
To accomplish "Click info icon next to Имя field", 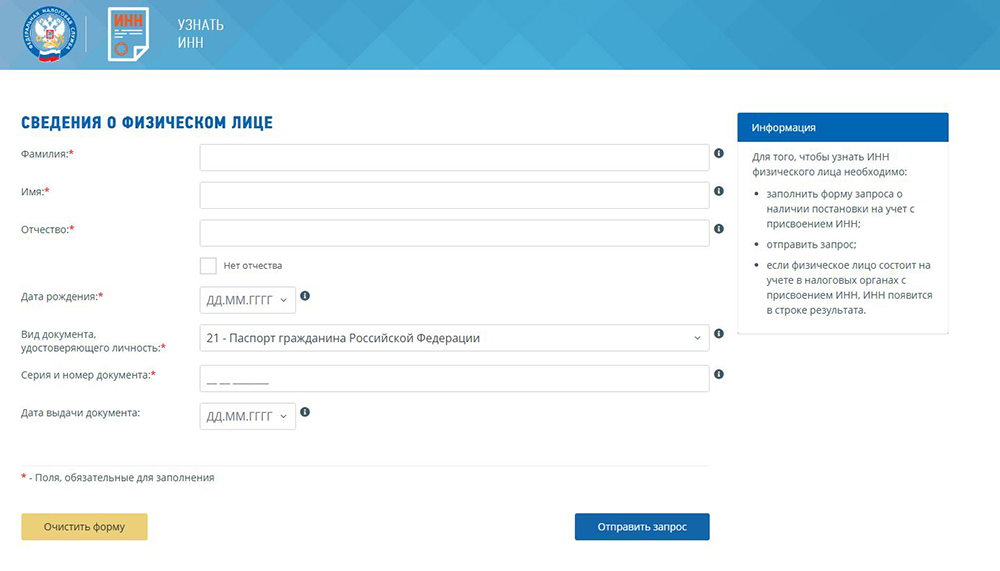I will (718, 190).
